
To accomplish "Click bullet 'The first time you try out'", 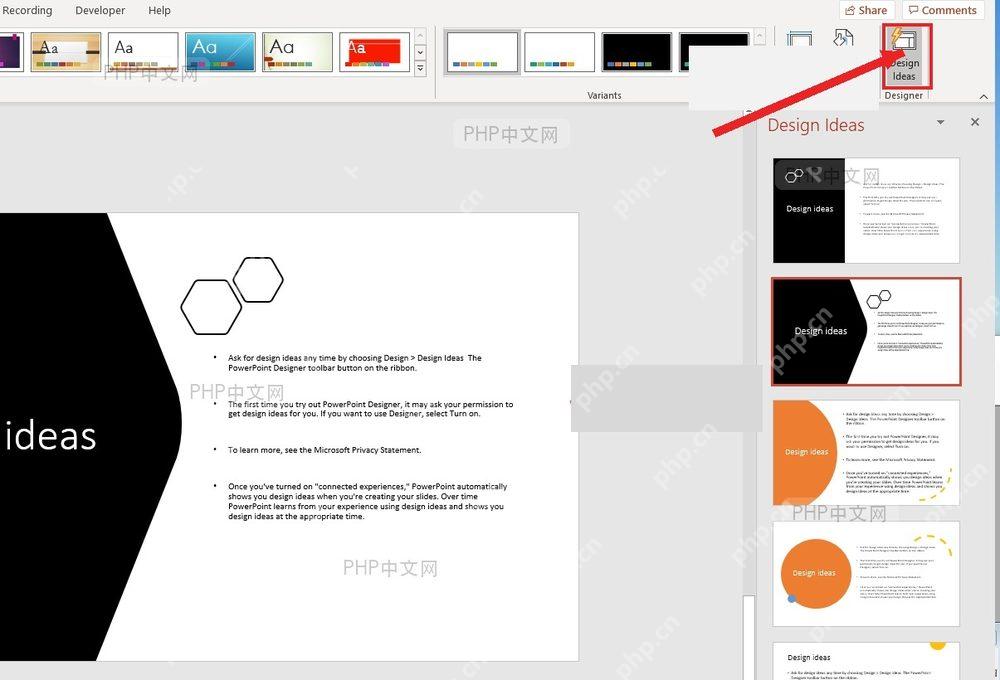I will 370,409.
